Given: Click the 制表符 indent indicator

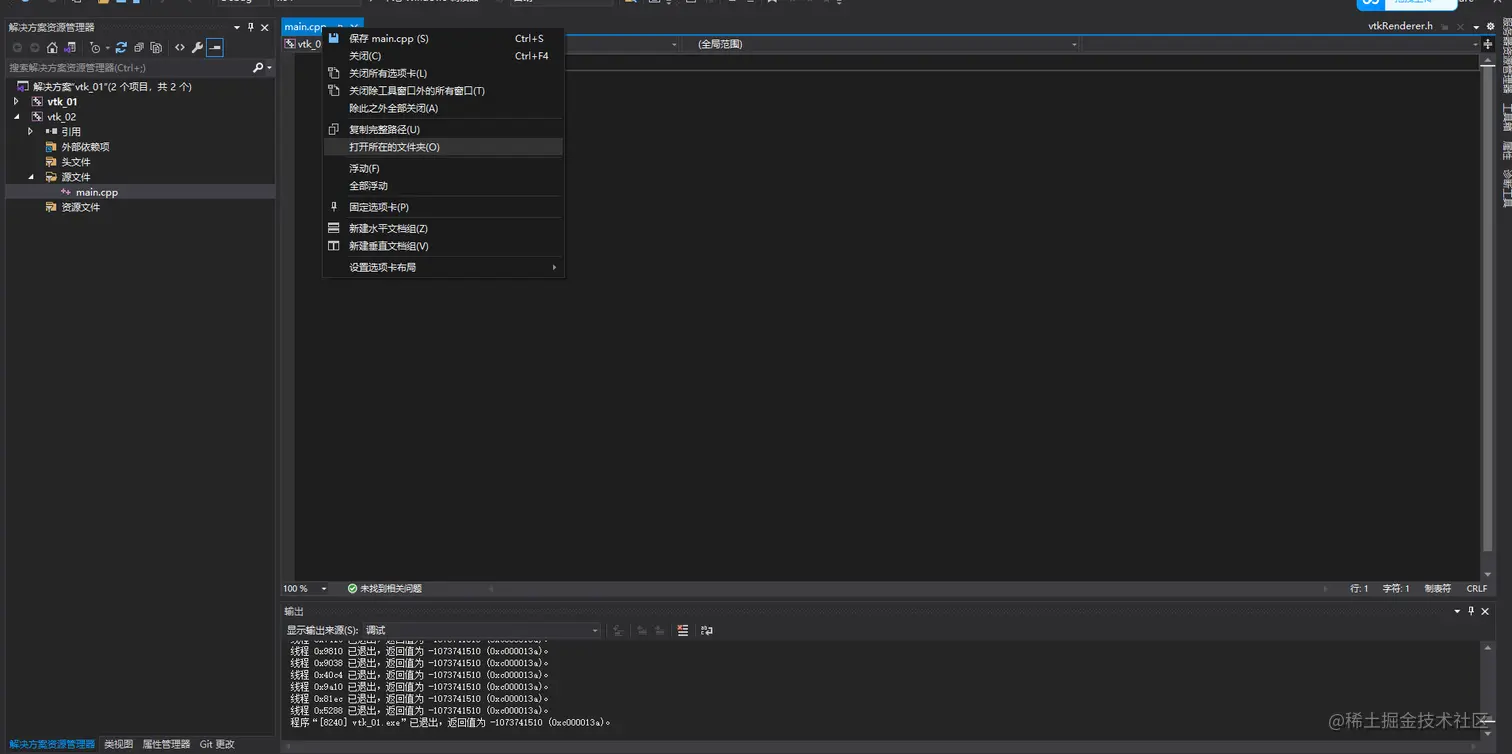Looking at the screenshot, I should pos(1437,589).
